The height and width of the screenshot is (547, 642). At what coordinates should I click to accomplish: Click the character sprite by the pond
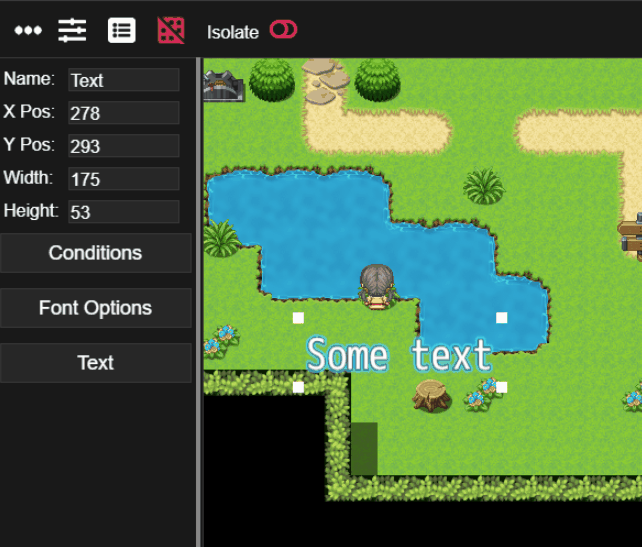[377, 287]
